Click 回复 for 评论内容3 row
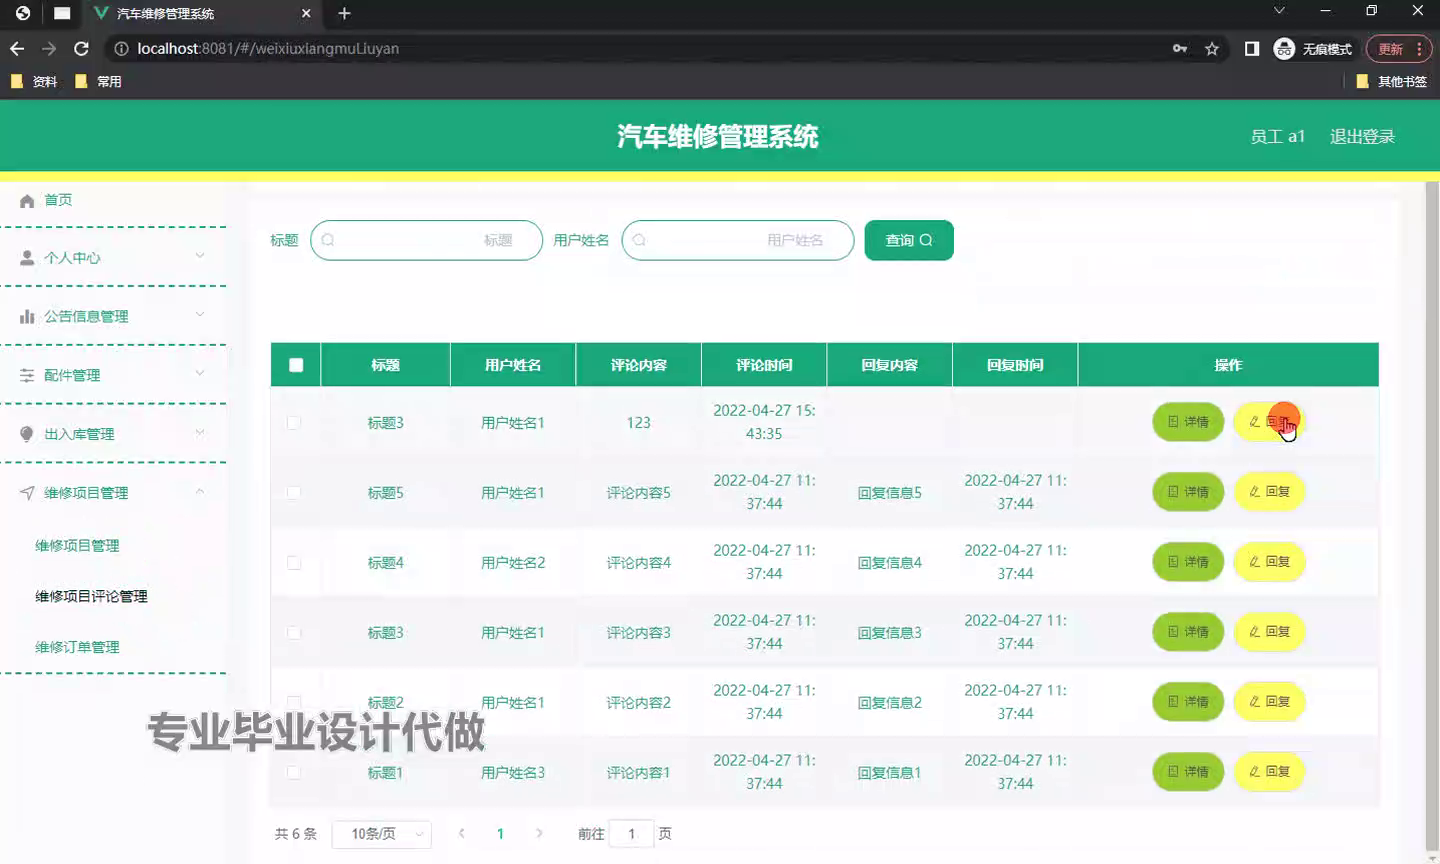 [x=1269, y=632]
